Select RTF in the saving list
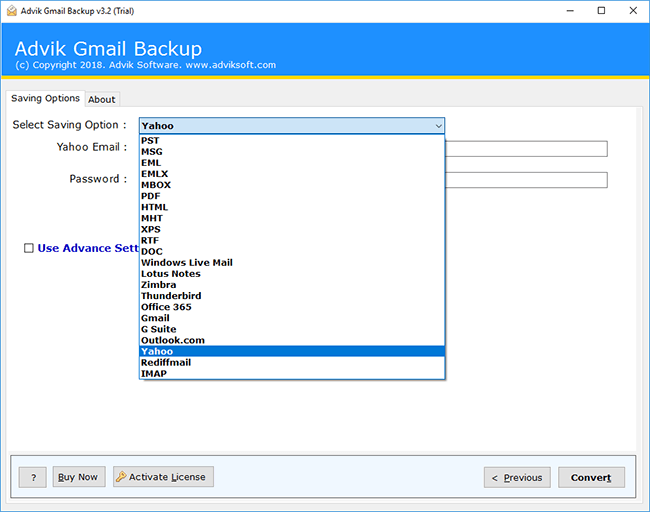Viewport: 650px width, 512px height. tap(292, 240)
